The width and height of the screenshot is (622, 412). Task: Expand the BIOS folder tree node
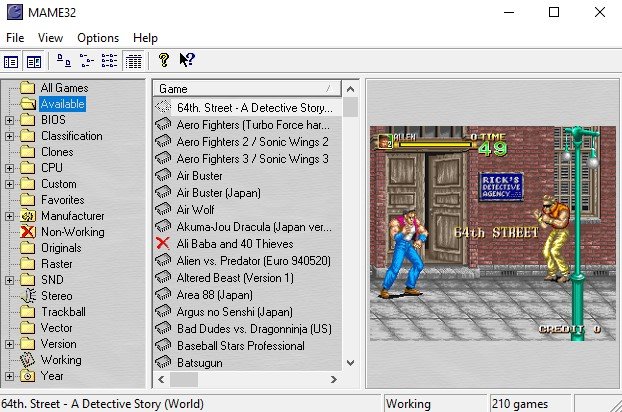[10, 120]
